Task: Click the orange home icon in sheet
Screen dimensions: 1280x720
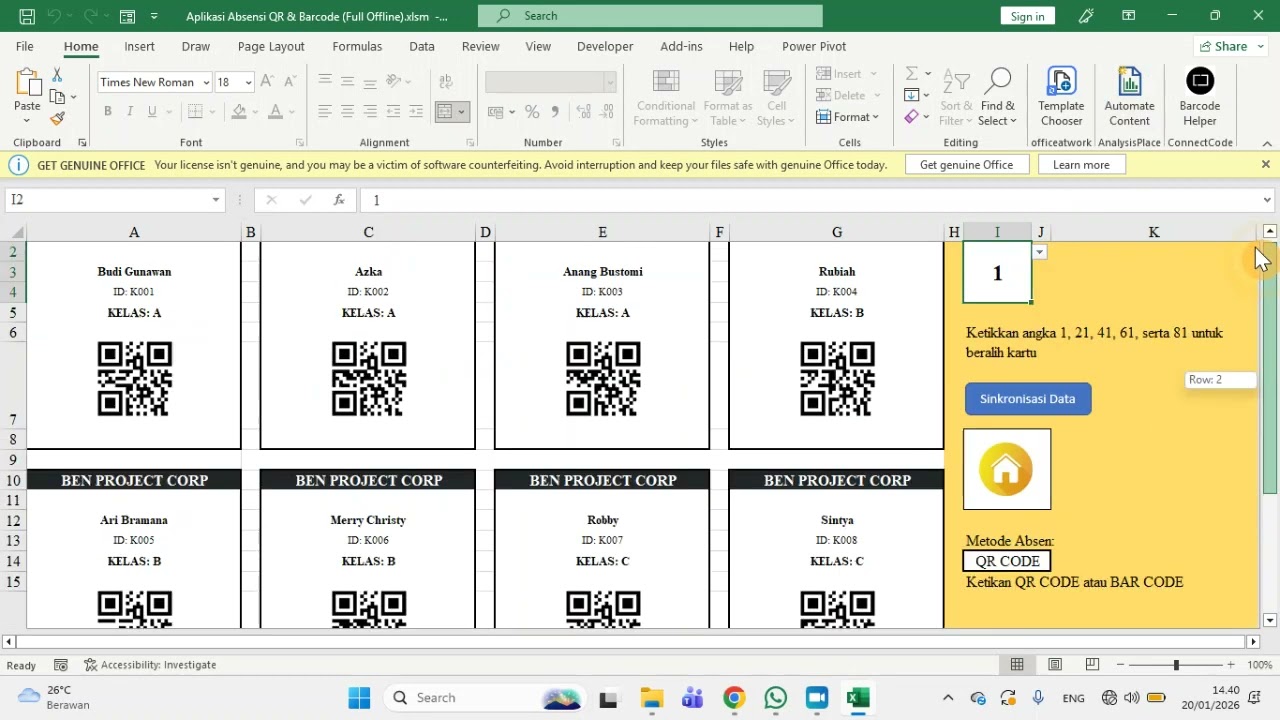Action: coord(1006,470)
